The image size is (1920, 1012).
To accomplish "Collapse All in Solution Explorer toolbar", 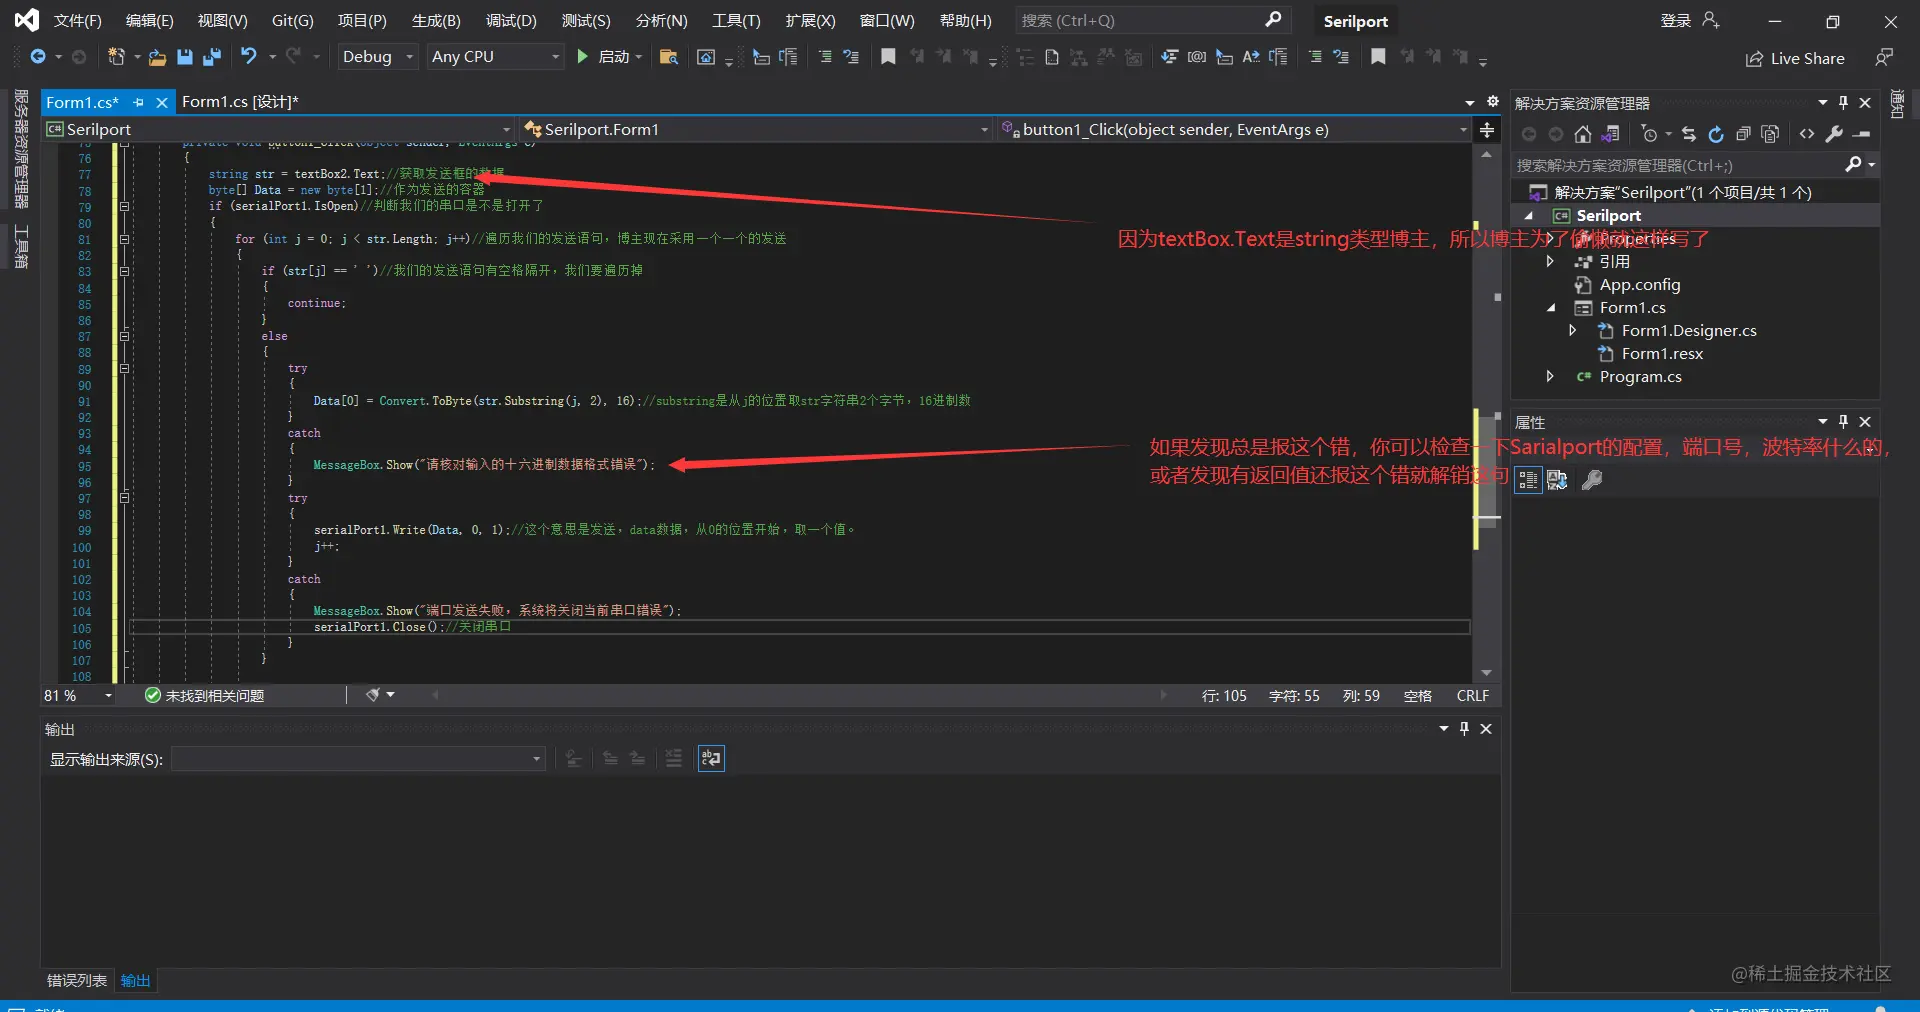I will [x=1743, y=134].
